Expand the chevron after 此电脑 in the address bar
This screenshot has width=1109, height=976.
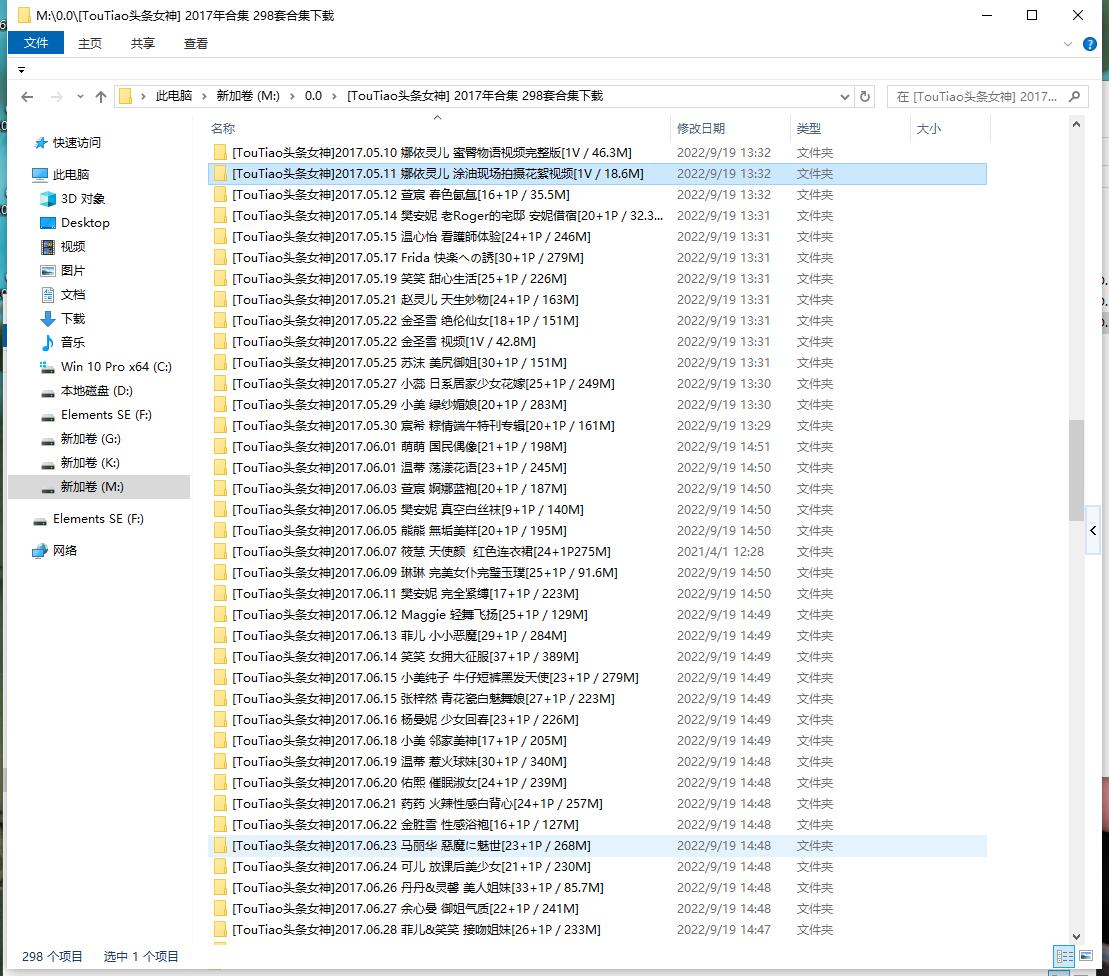(x=204, y=96)
